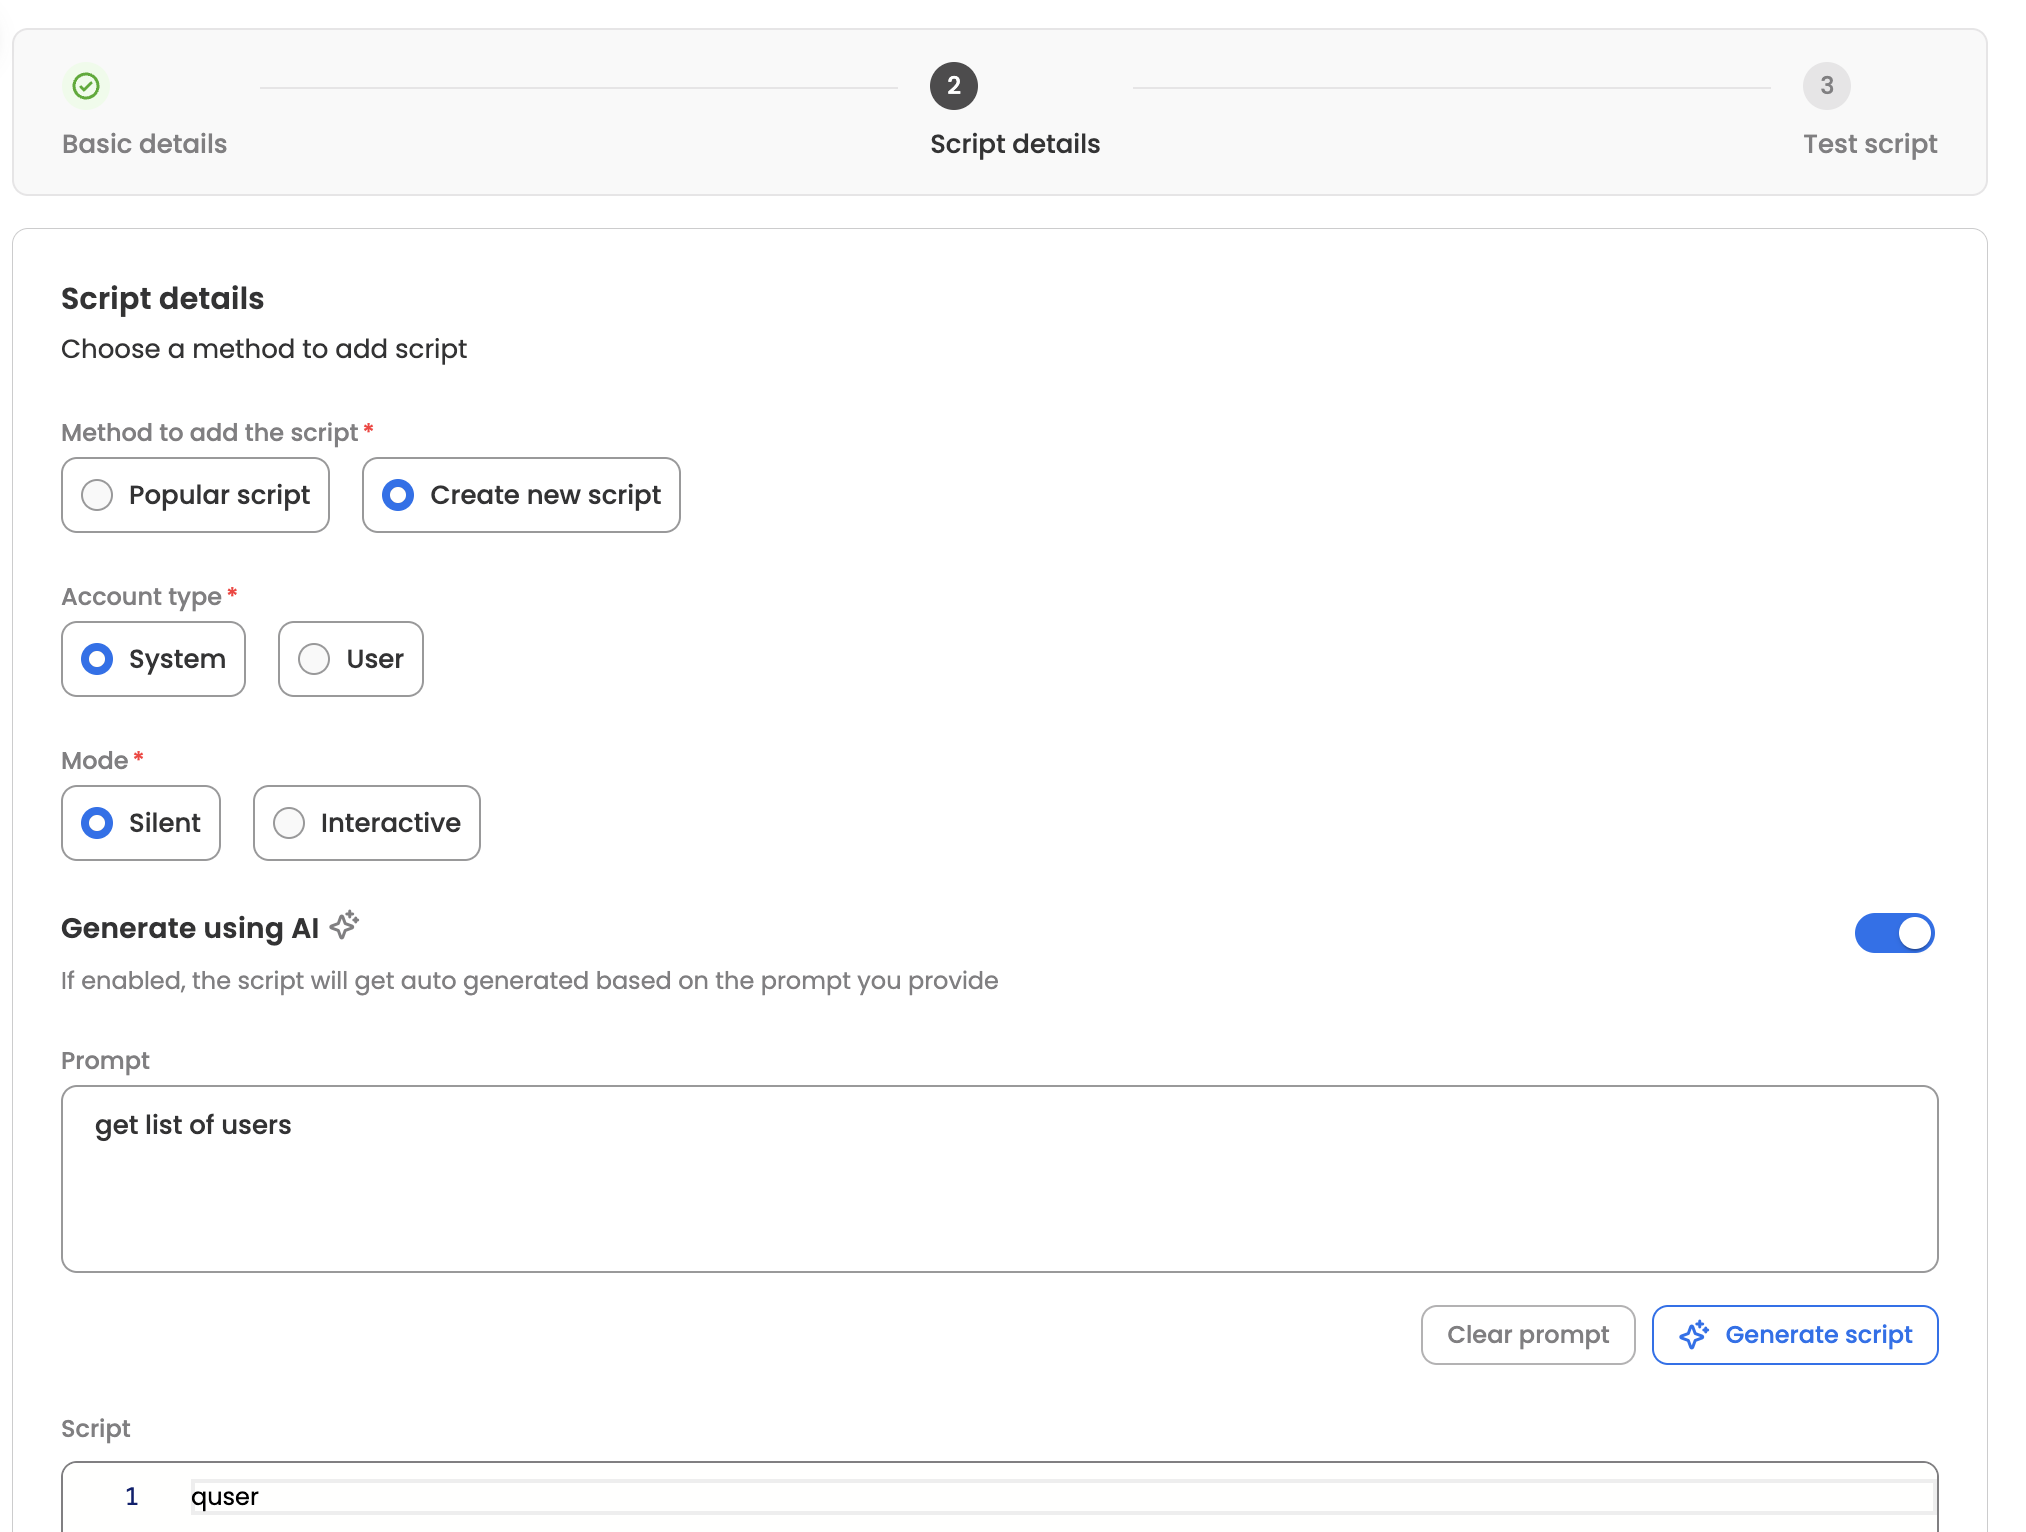2026x1532 pixels.
Task: Set mode to Silent
Action: tap(97, 823)
